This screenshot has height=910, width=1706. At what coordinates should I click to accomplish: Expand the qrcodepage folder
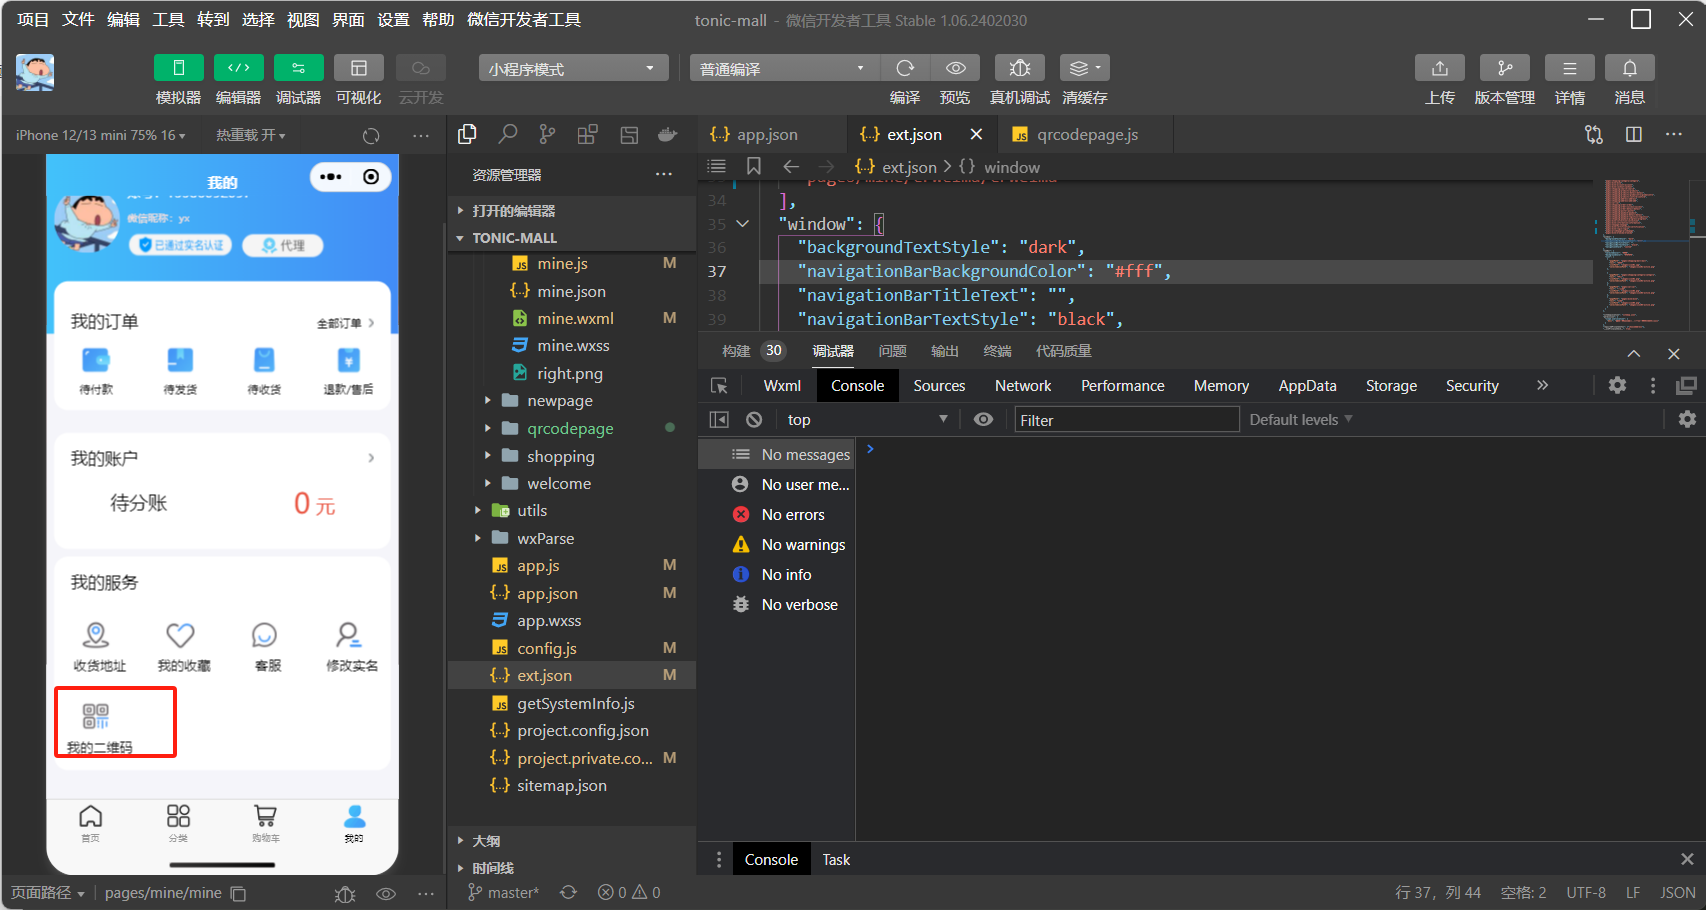pyautogui.click(x=570, y=428)
